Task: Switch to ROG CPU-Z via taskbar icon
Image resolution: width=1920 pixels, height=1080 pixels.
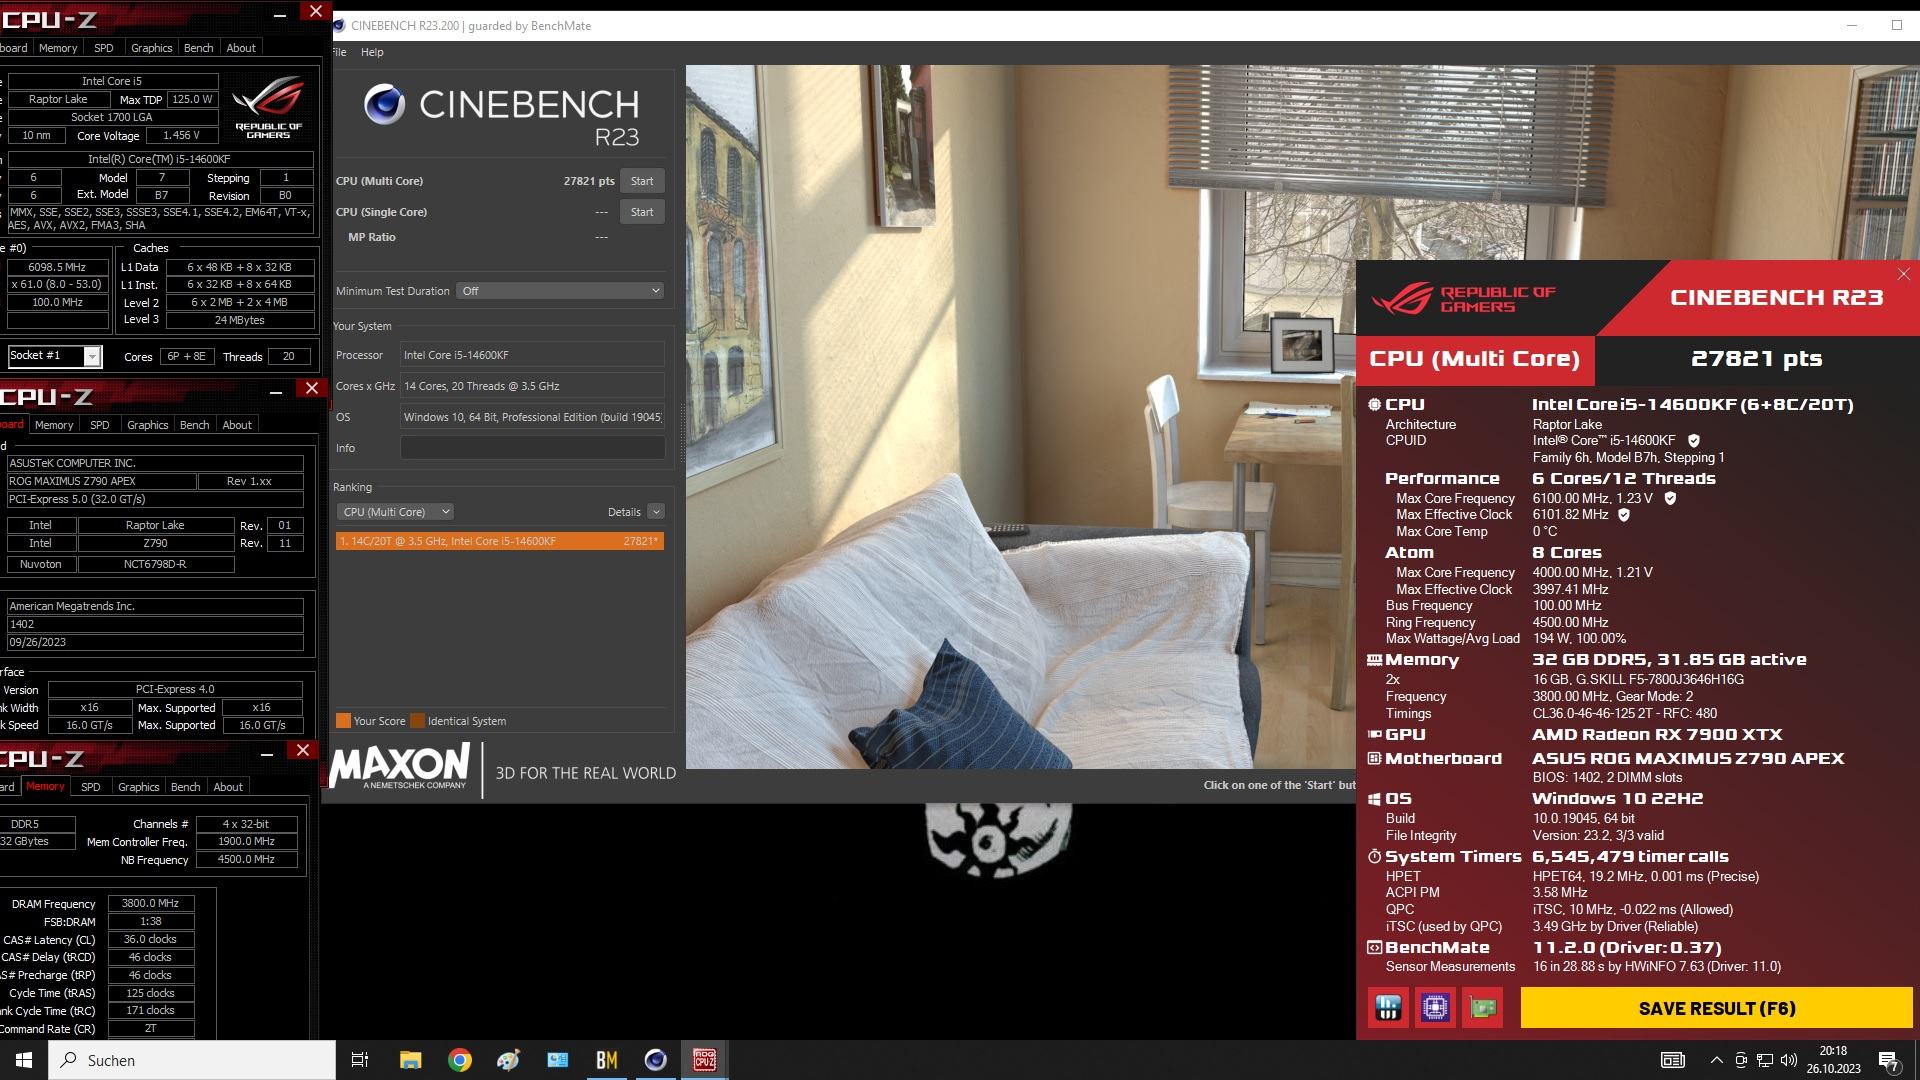Action: coord(704,1060)
